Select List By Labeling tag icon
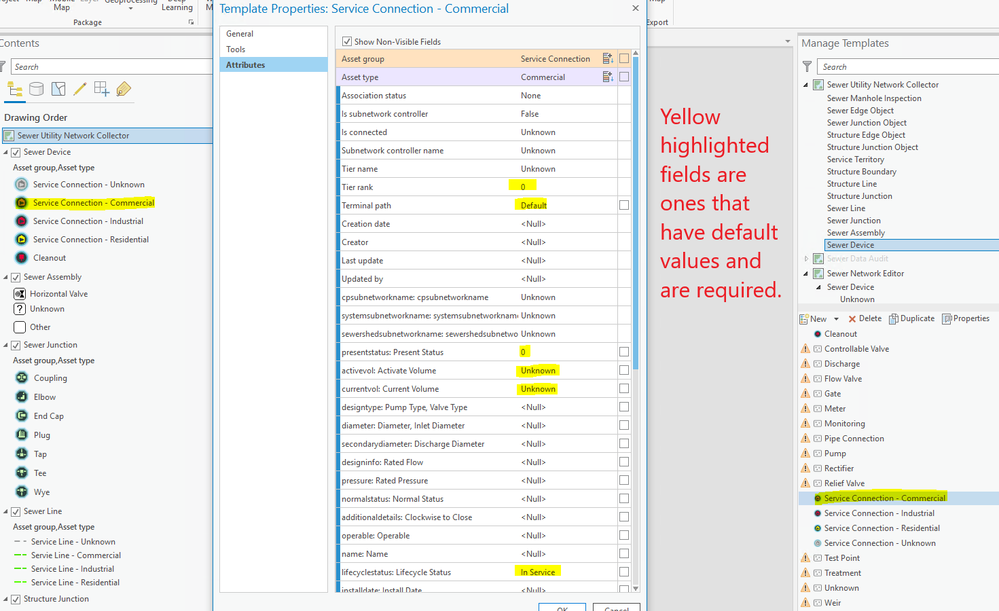This screenshot has height=611, width=999. point(124,89)
